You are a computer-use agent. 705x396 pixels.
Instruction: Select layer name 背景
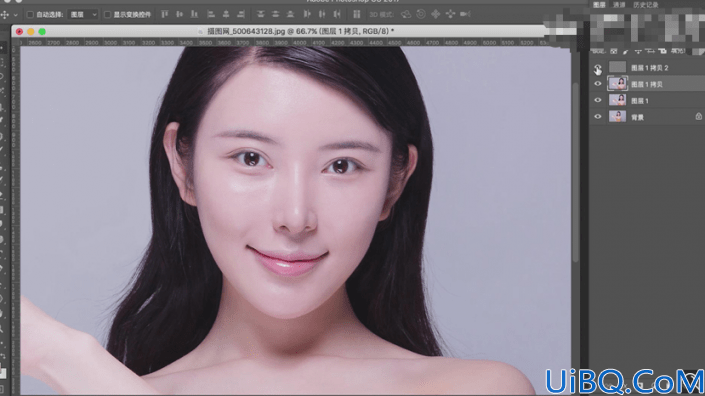[637, 117]
